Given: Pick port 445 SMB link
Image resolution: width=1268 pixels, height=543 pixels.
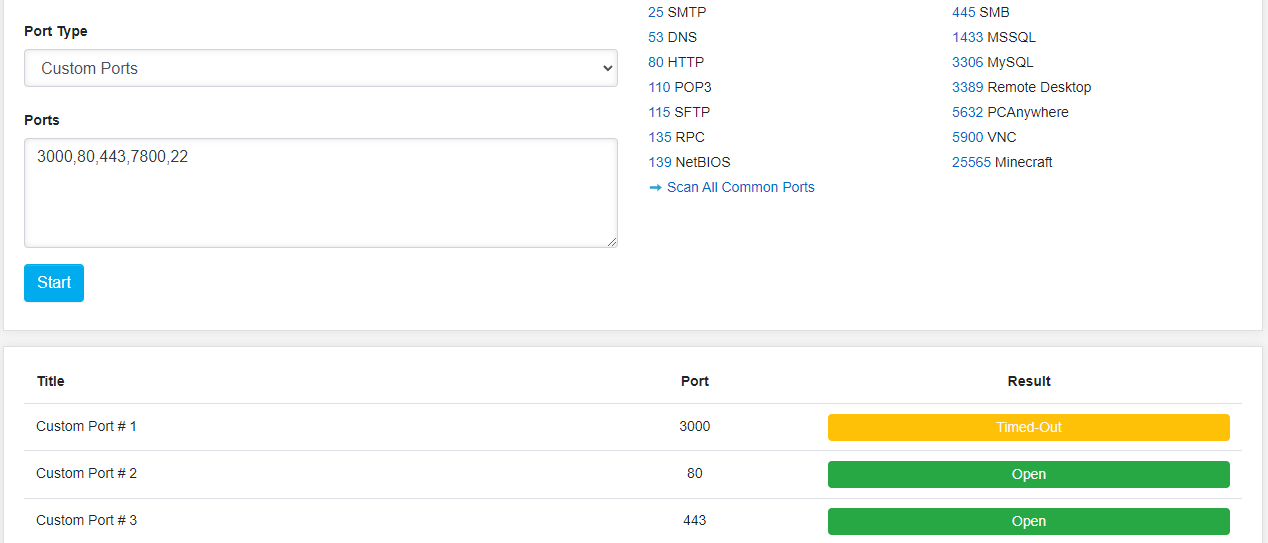Looking at the screenshot, I should 963,12.
